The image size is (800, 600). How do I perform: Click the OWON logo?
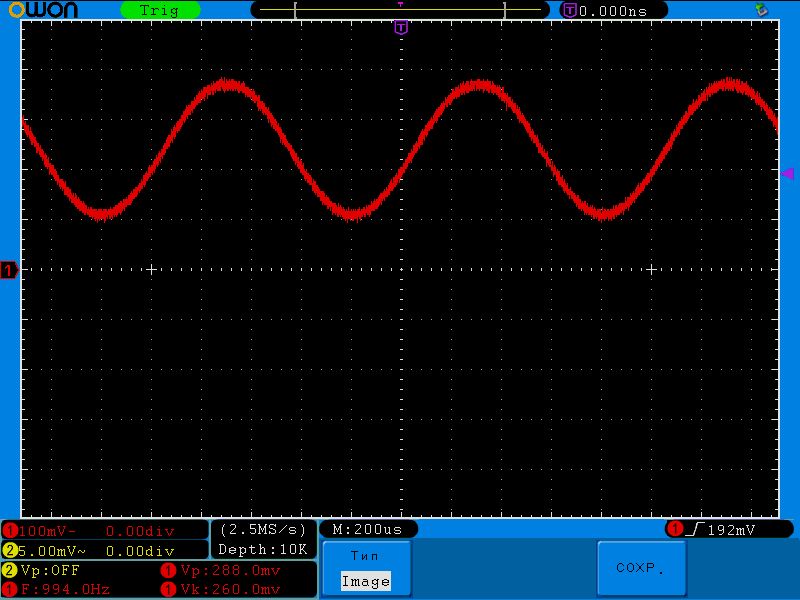(x=43, y=10)
